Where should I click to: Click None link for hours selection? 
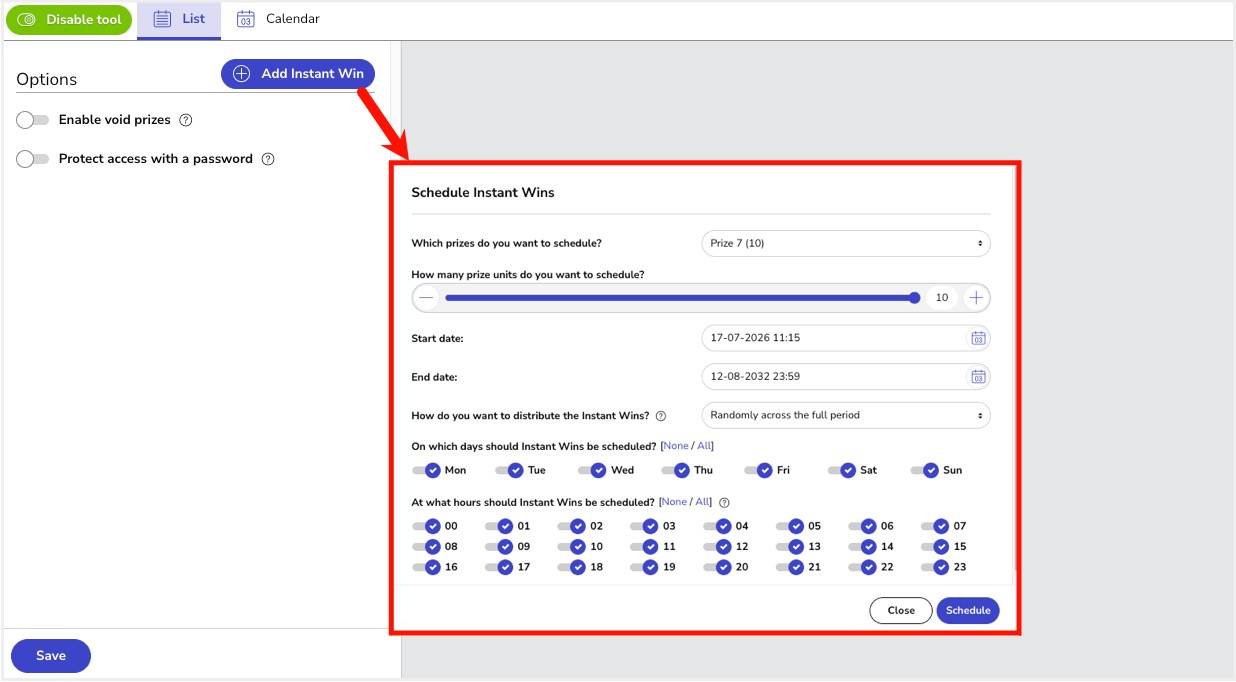click(x=674, y=502)
